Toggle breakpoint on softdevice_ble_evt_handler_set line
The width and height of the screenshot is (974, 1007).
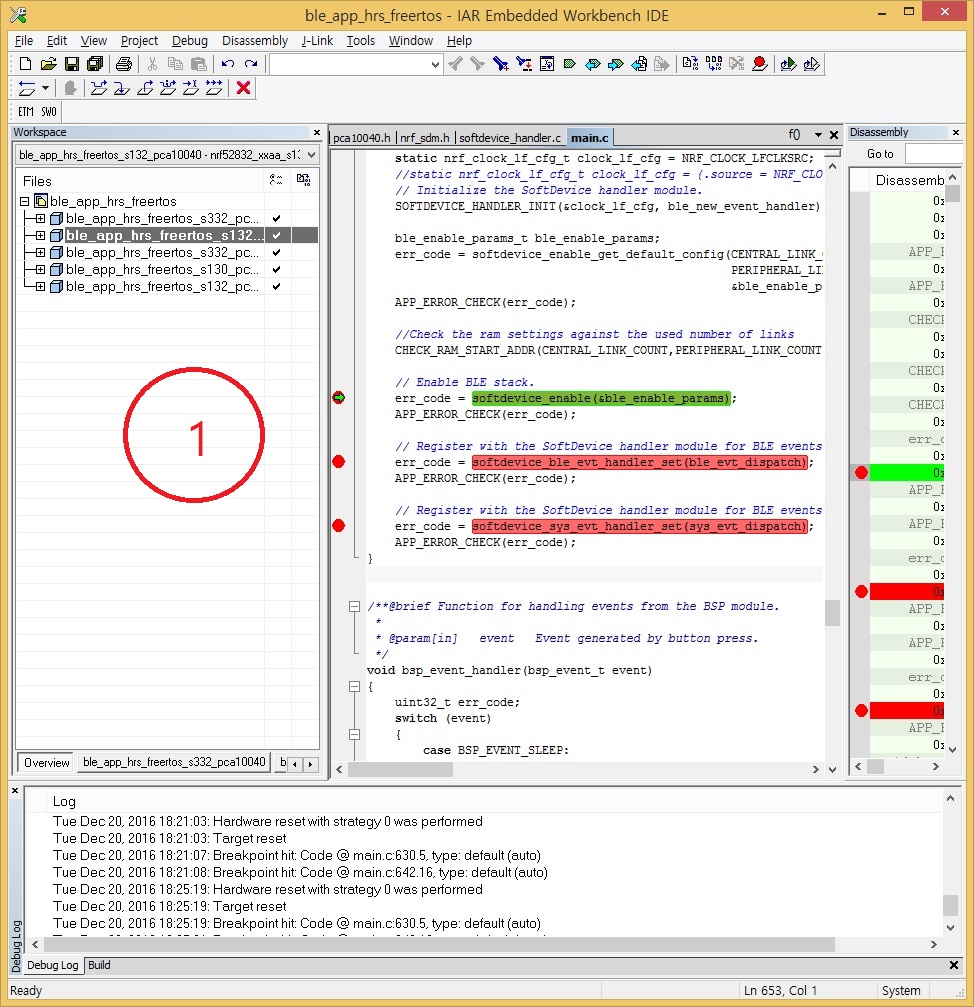(x=339, y=462)
